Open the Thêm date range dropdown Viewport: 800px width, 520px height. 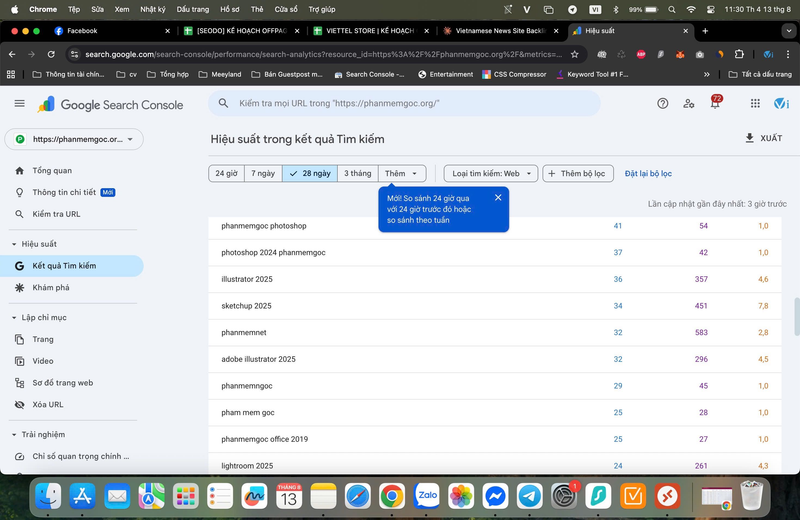point(402,174)
